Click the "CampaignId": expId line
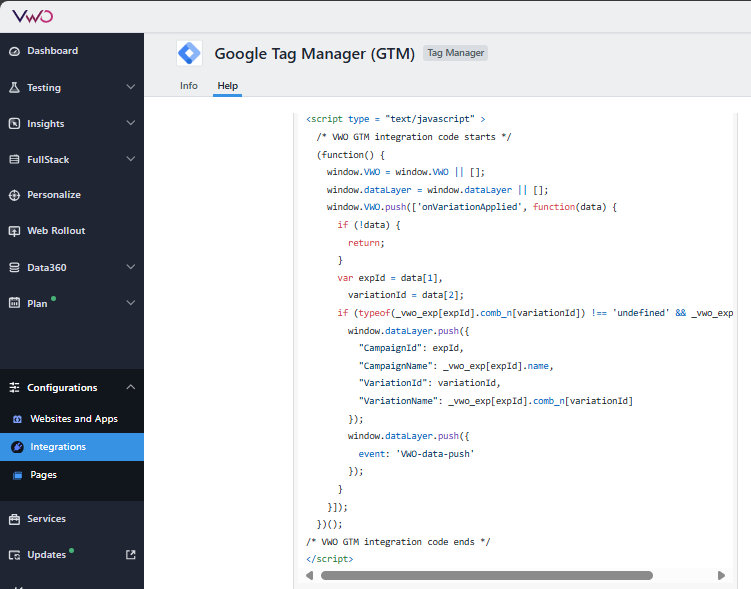 tap(411, 348)
